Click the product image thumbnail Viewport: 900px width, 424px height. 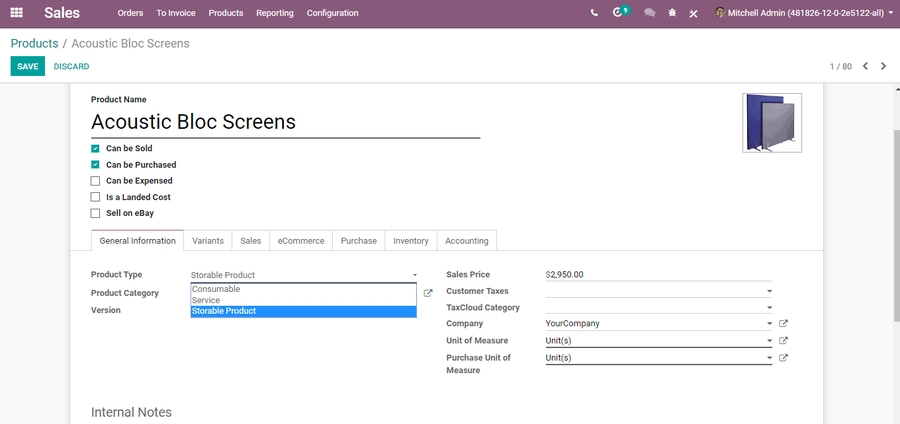(x=771, y=122)
